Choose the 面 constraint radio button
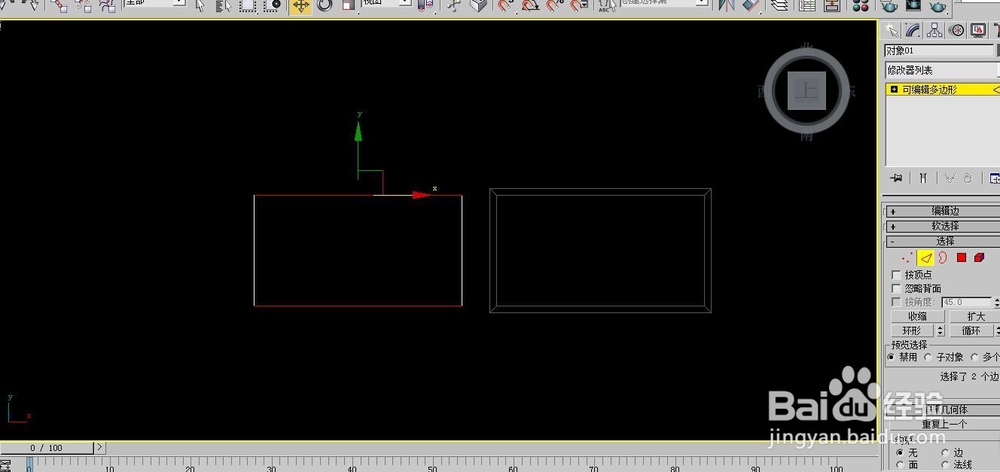The image size is (1000, 472). (x=900, y=464)
